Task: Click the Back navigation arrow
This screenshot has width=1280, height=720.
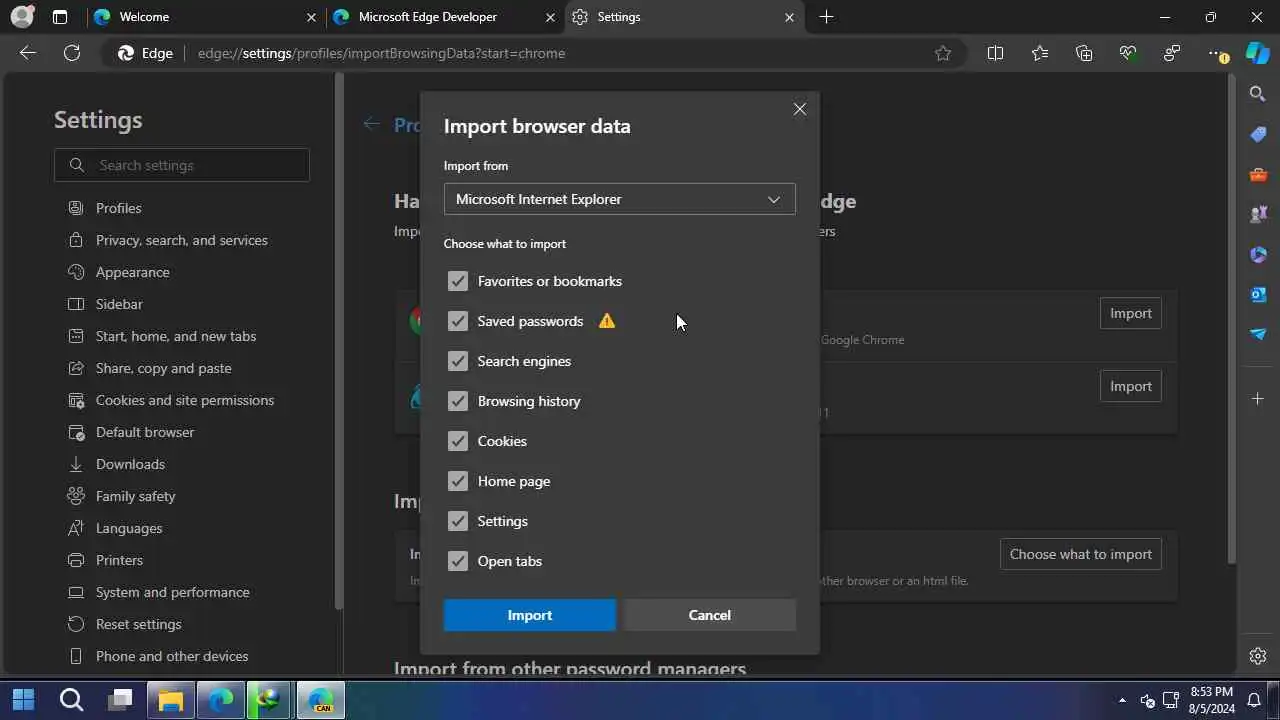Action: [28, 53]
